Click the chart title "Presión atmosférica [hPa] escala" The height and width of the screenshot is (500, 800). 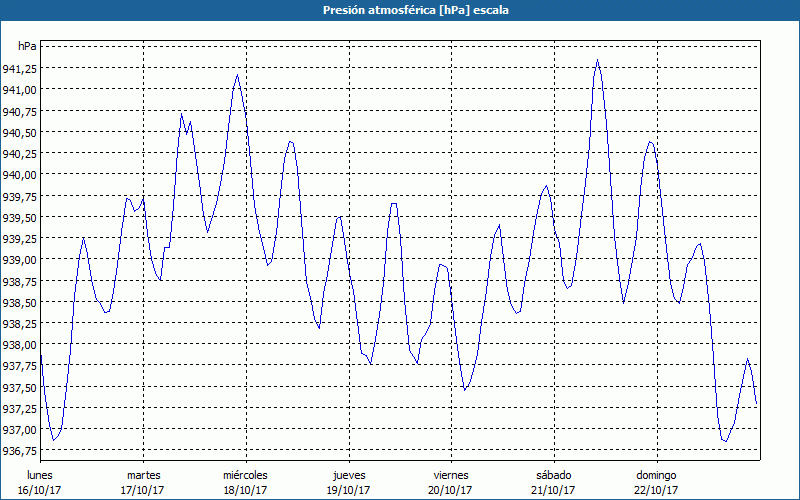pyautogui.click(x=399, y=10)
